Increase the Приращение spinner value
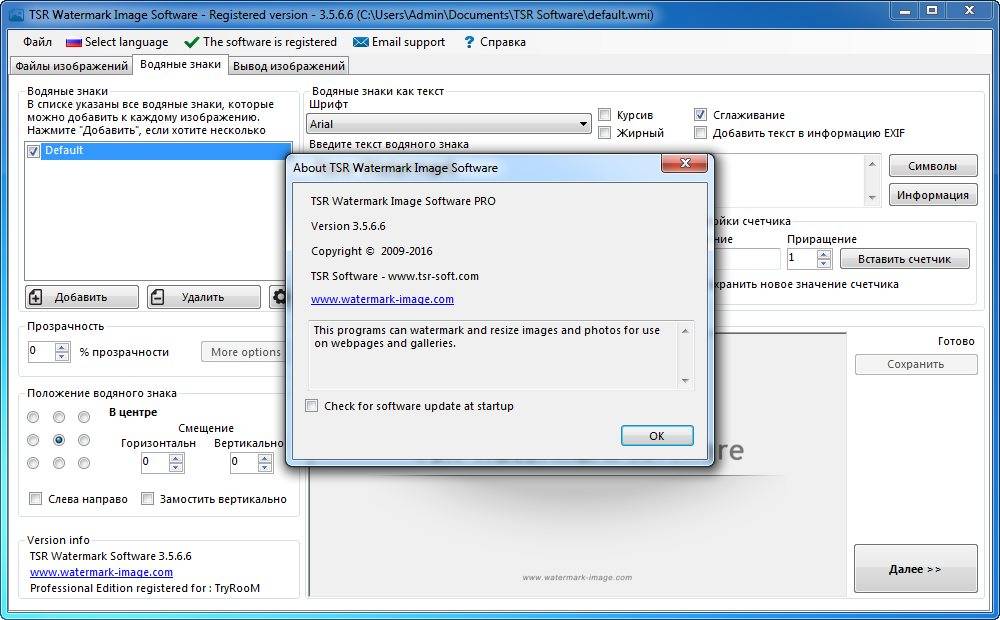 (824, 255)
